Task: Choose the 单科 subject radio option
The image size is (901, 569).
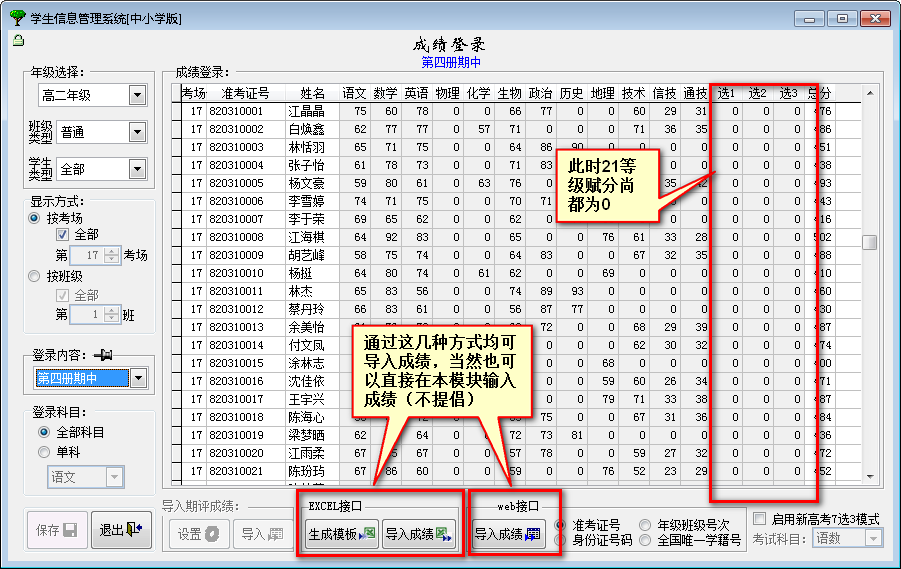Action: point(45,452)
